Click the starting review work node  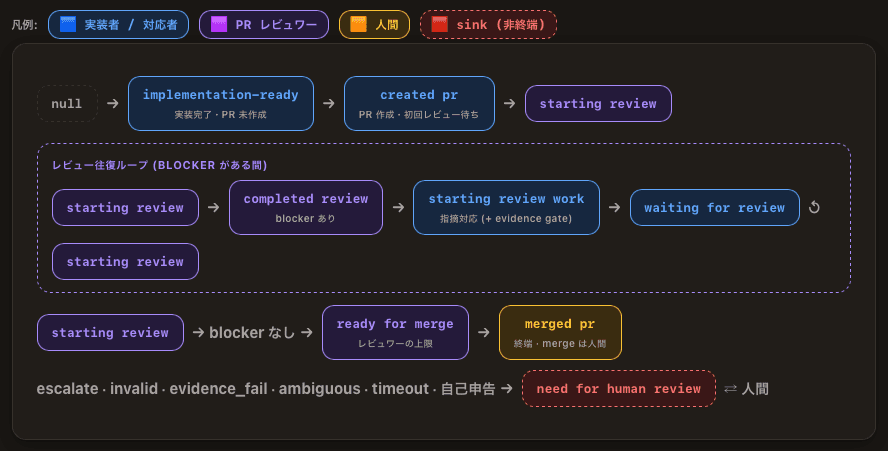coord(506,207)
